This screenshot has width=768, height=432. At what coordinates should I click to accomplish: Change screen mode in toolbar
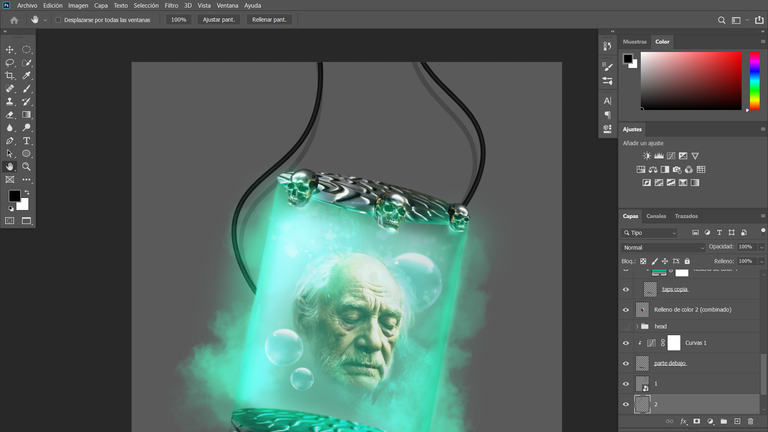(x=26, y=221)
